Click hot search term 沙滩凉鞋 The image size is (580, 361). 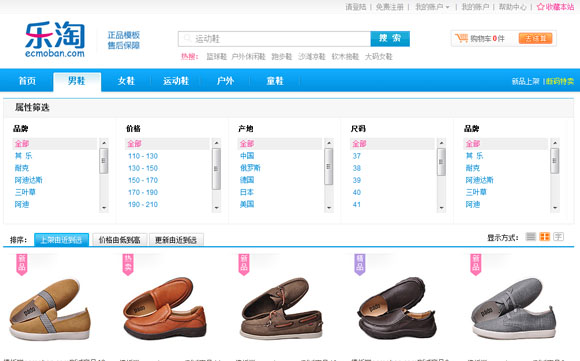coord(311,57)
